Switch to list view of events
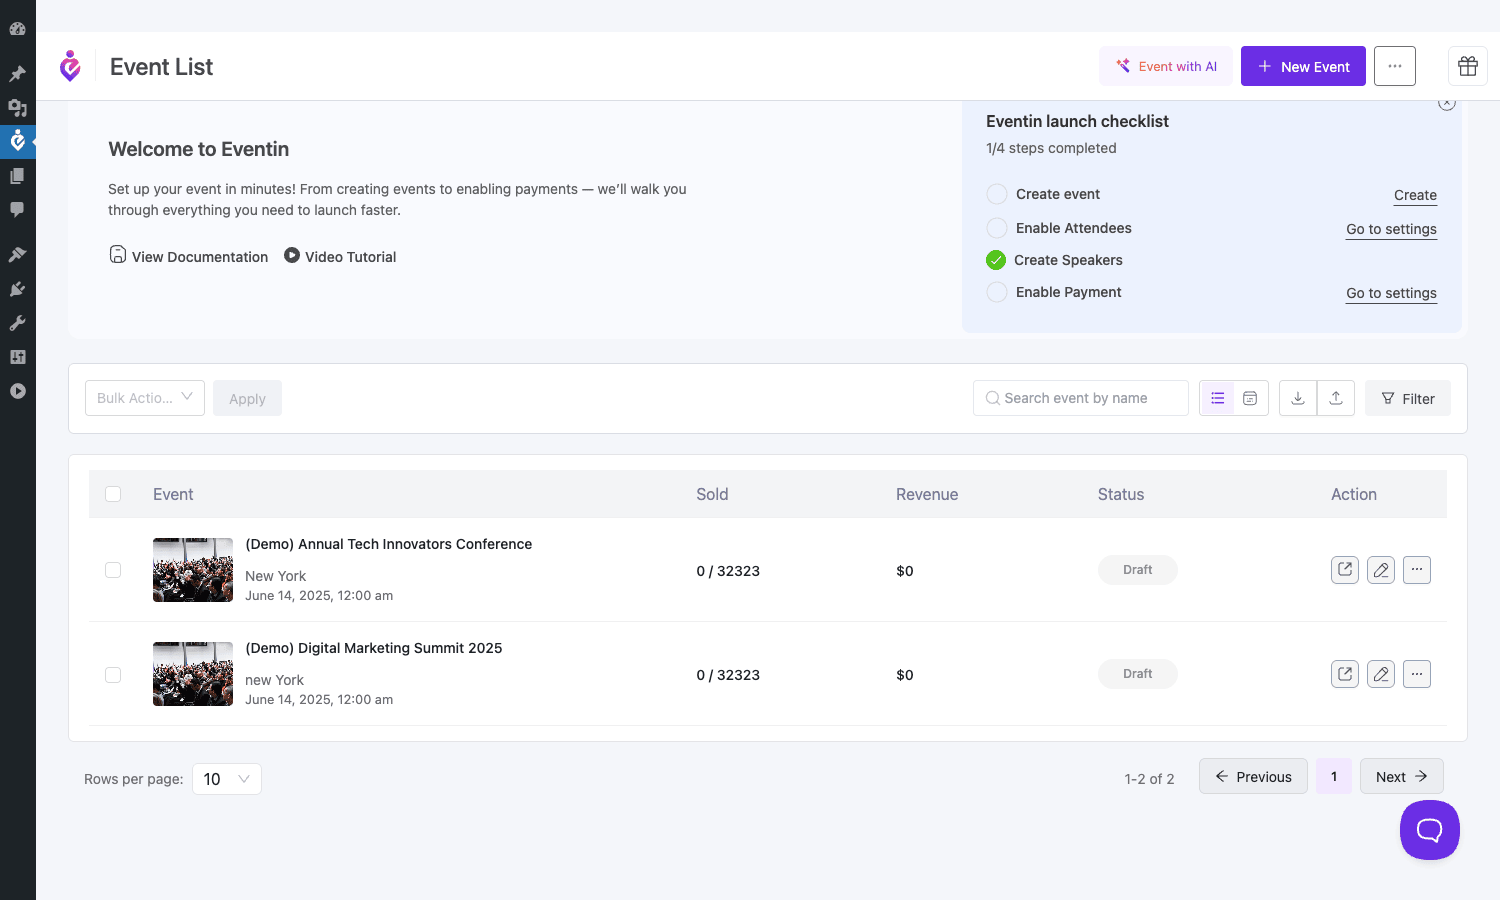 point(1217,398)
